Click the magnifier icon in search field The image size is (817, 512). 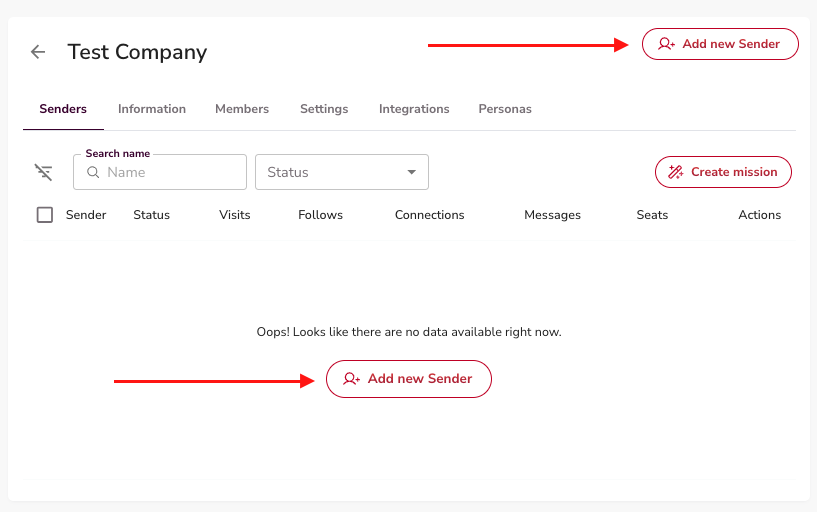click(x=93, y=172)
